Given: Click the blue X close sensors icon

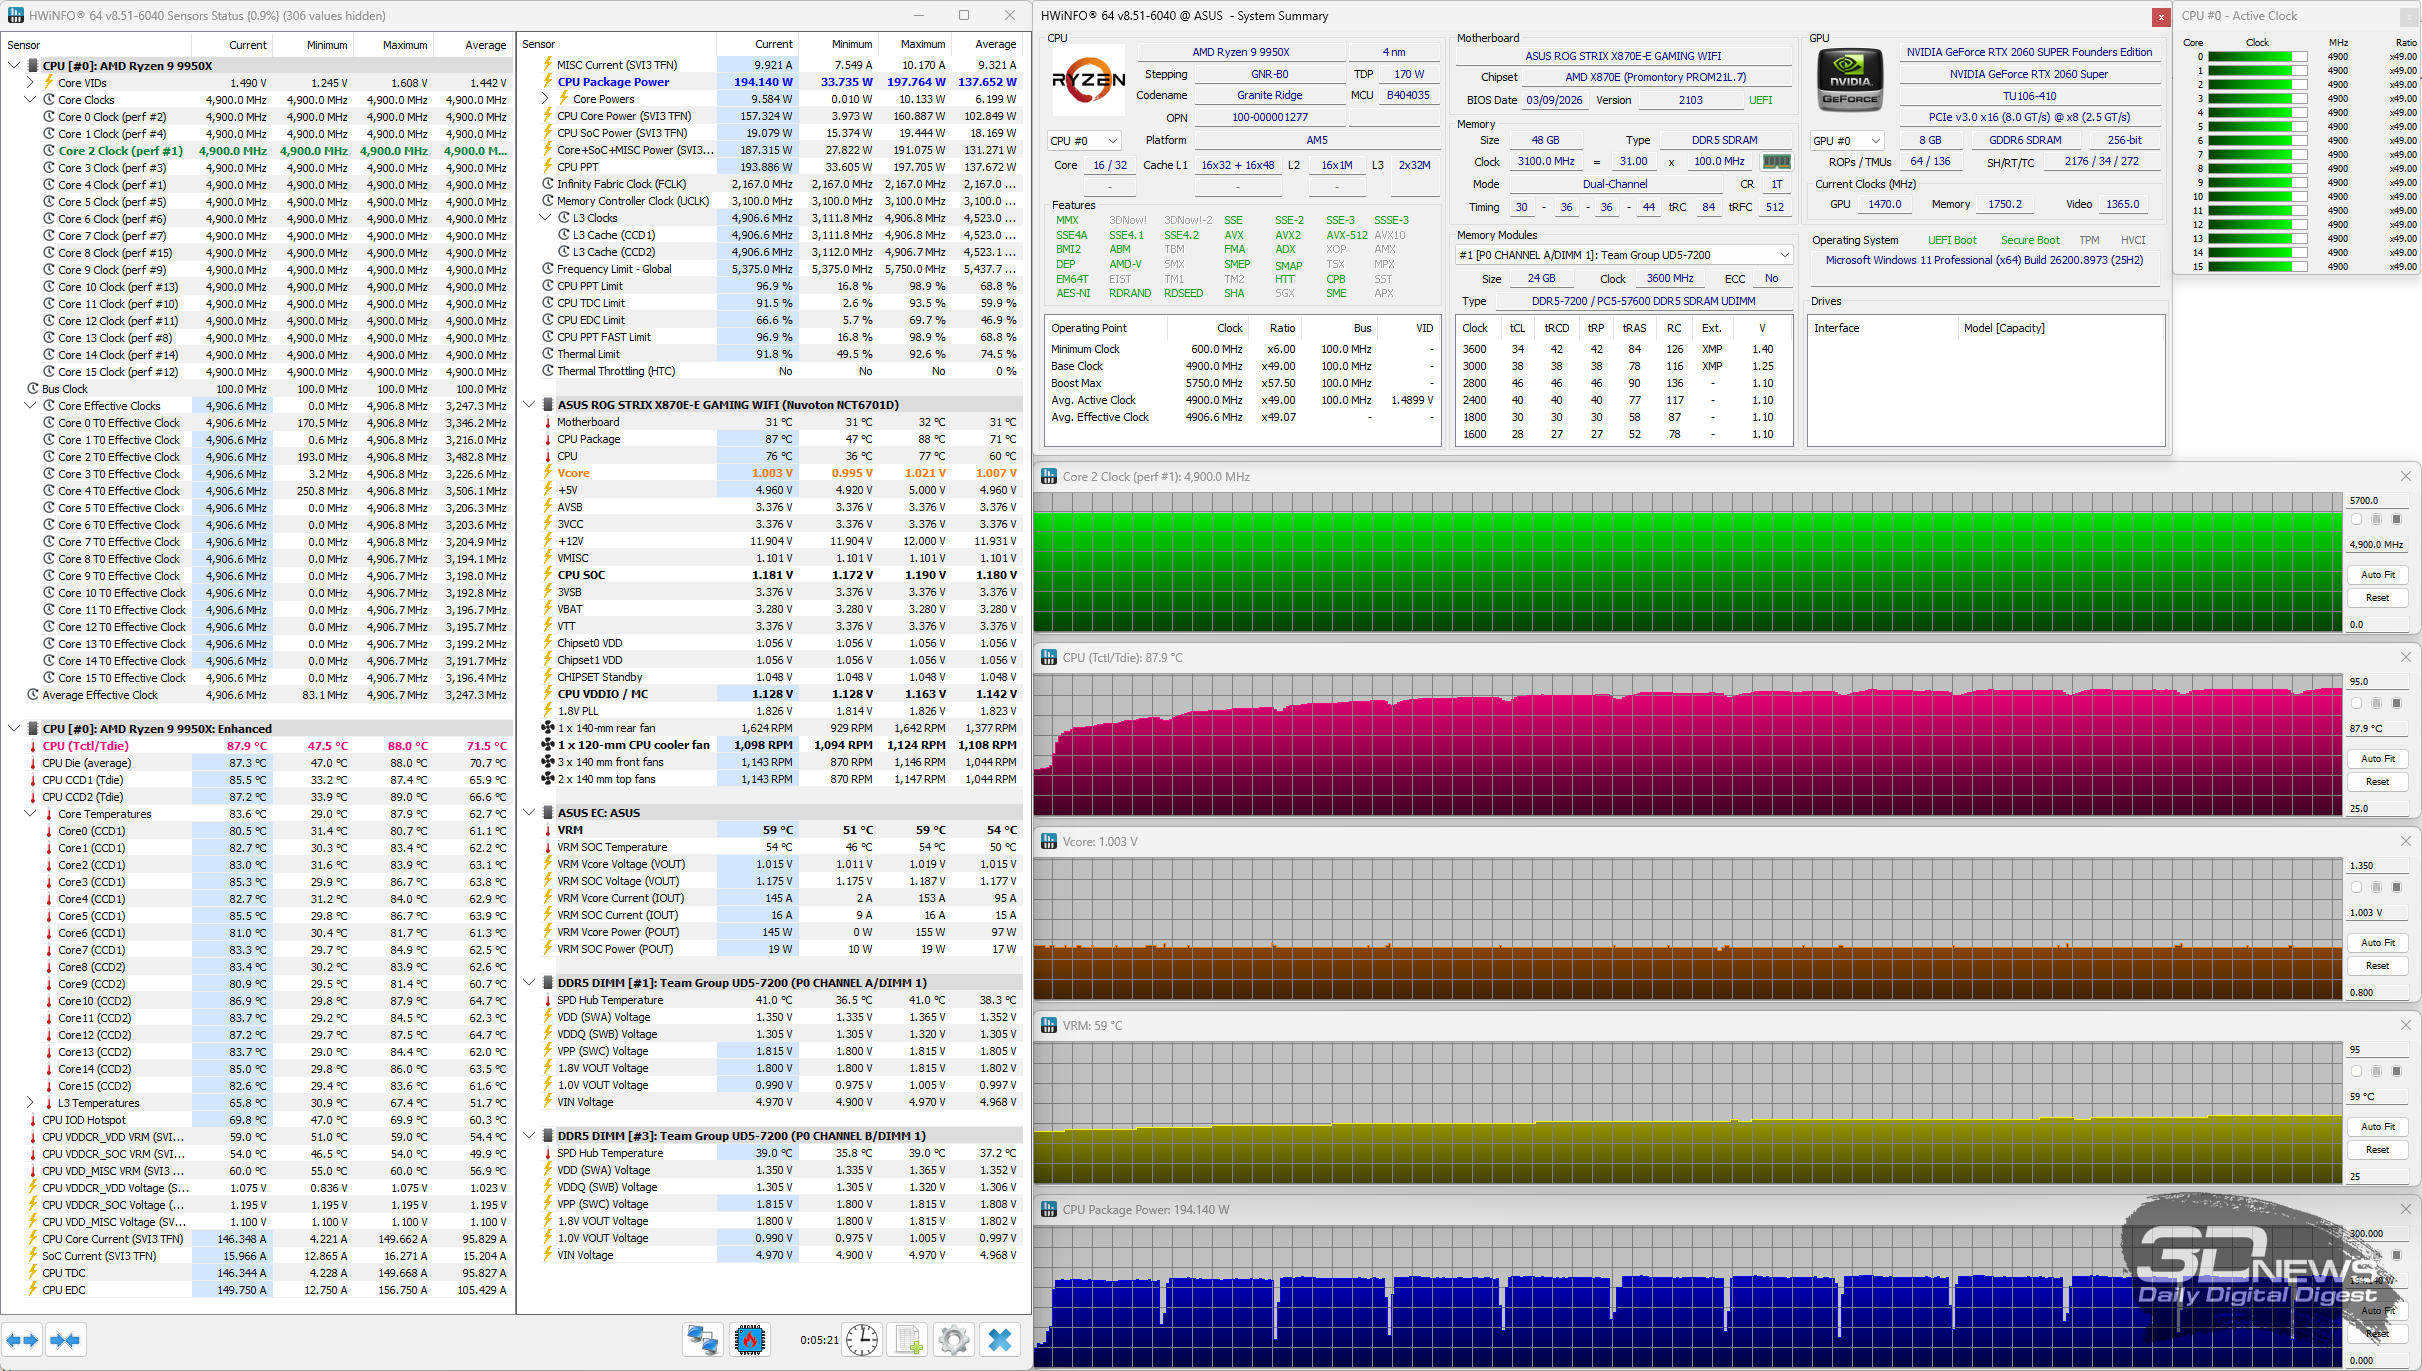Looking at the screenshot, I should [x=1000, y=1340].
